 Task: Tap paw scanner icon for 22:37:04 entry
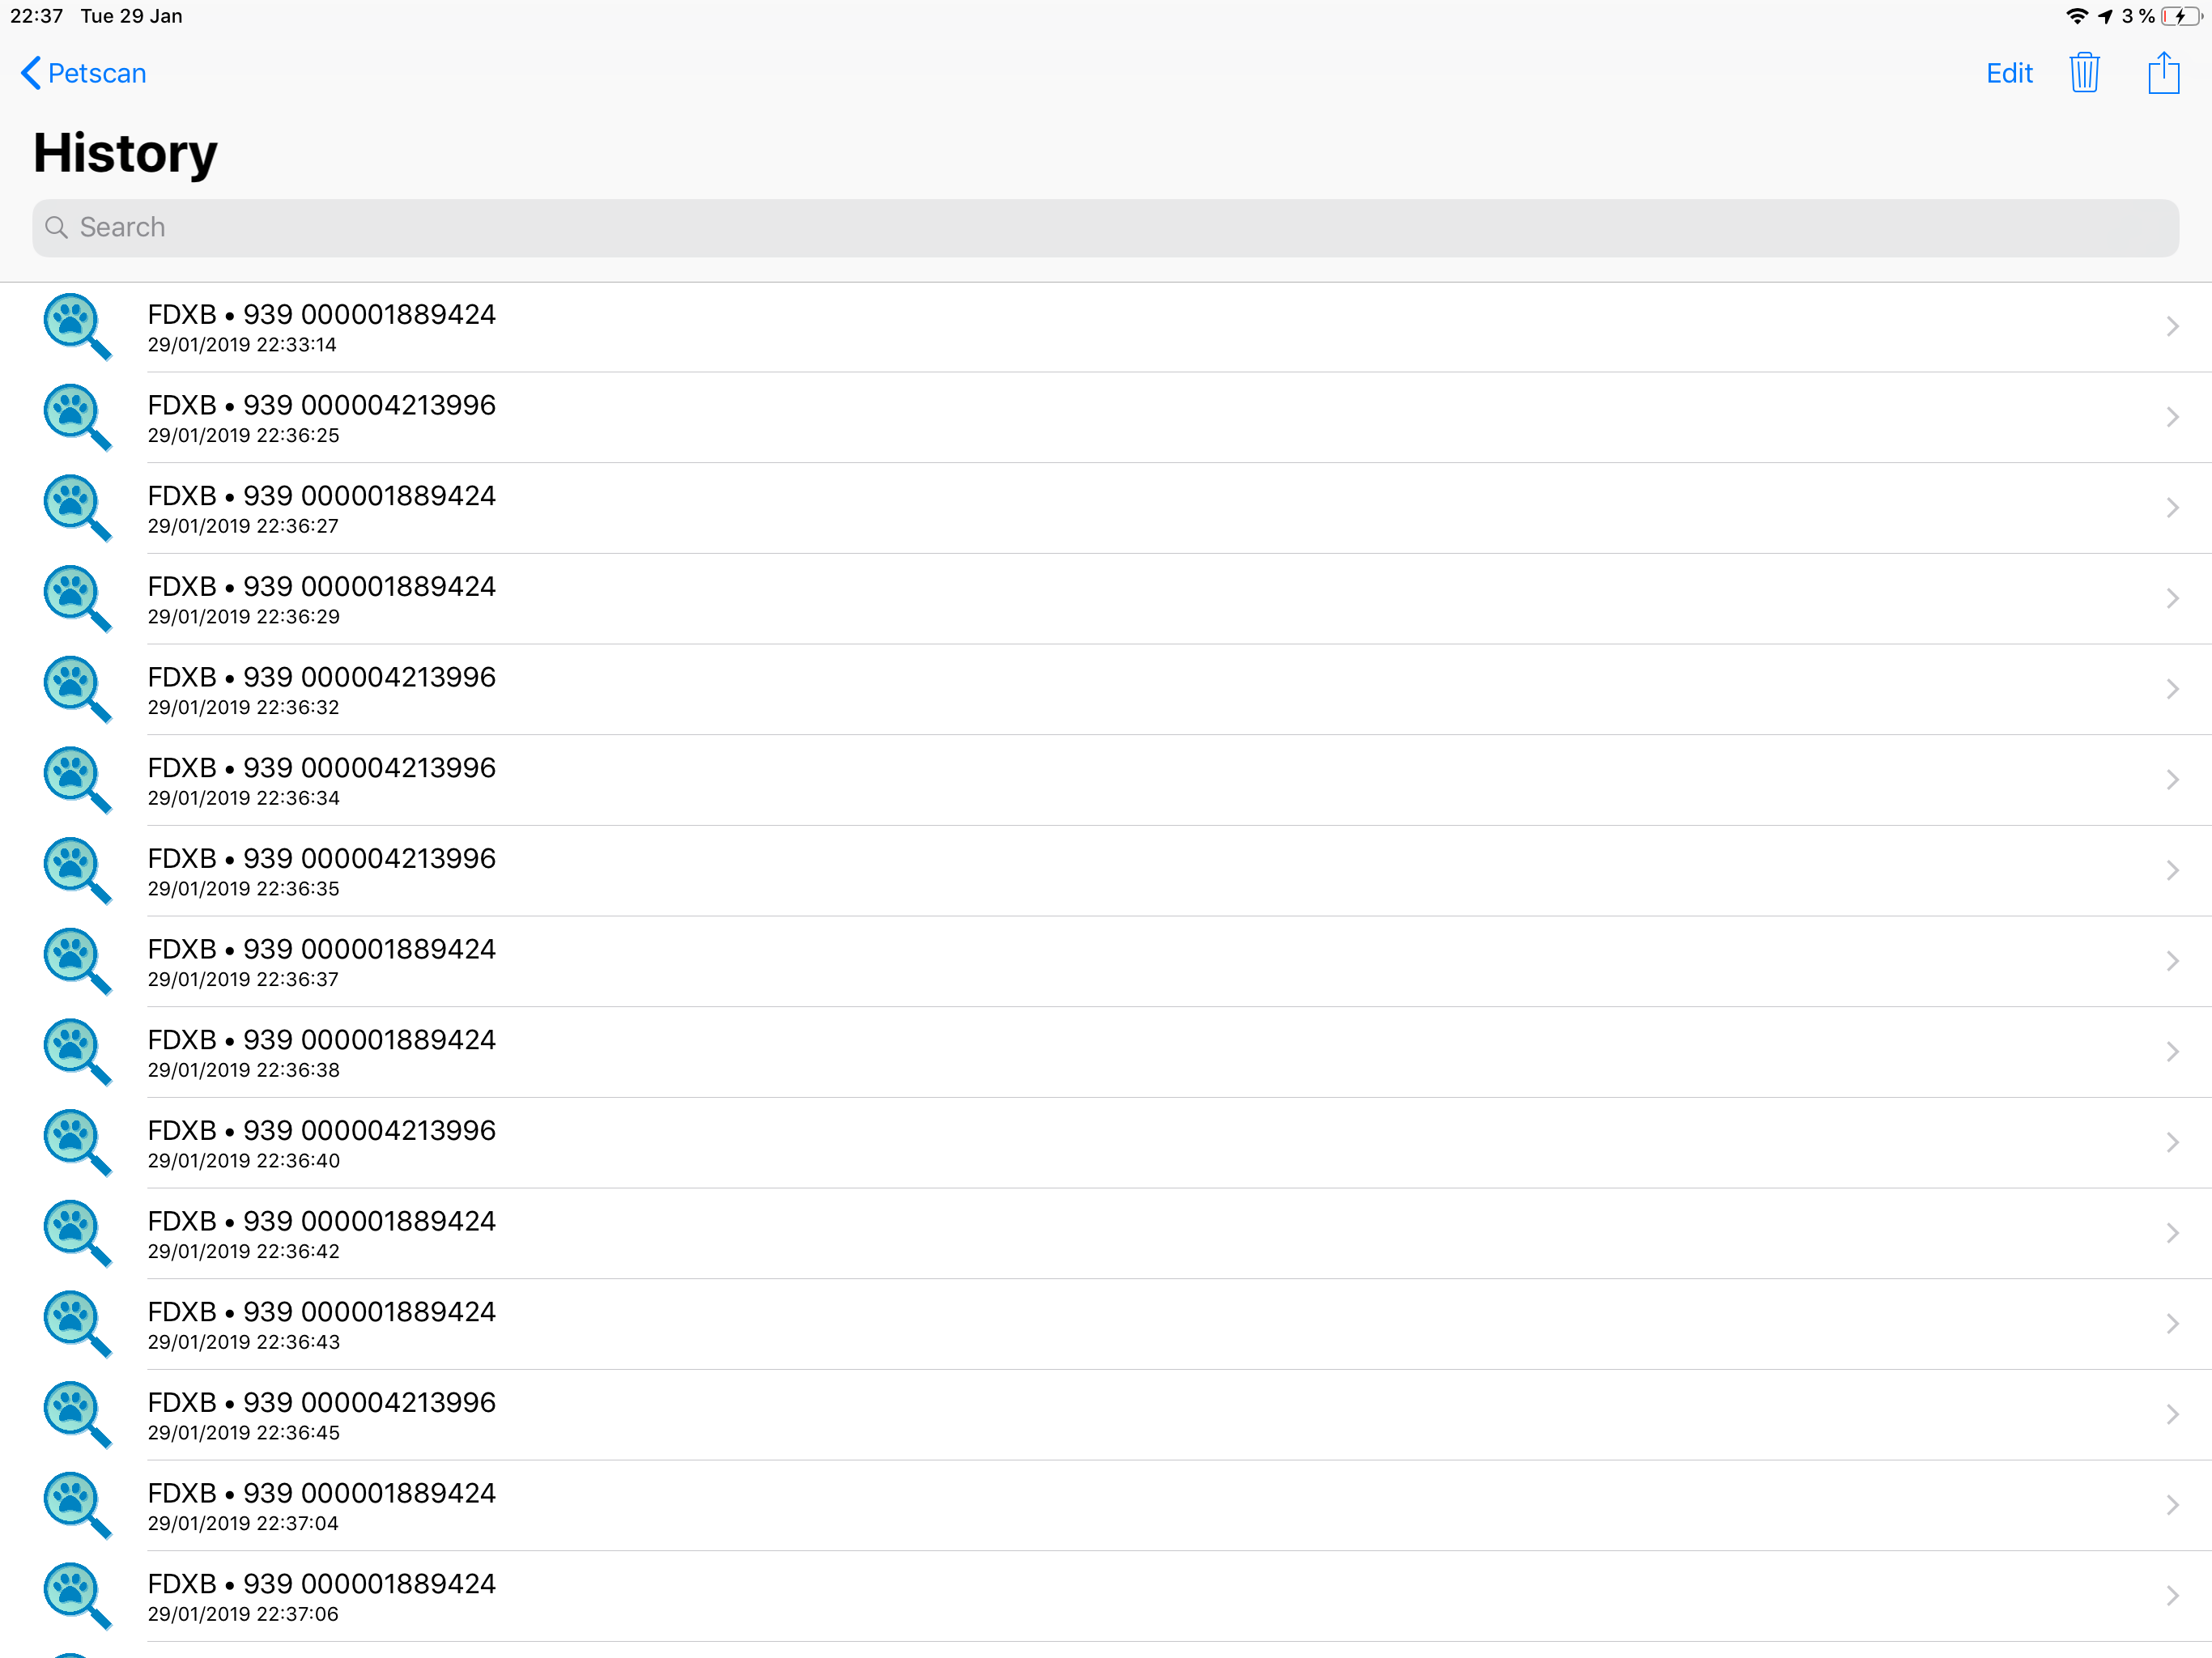click(x=76, y=1505)
